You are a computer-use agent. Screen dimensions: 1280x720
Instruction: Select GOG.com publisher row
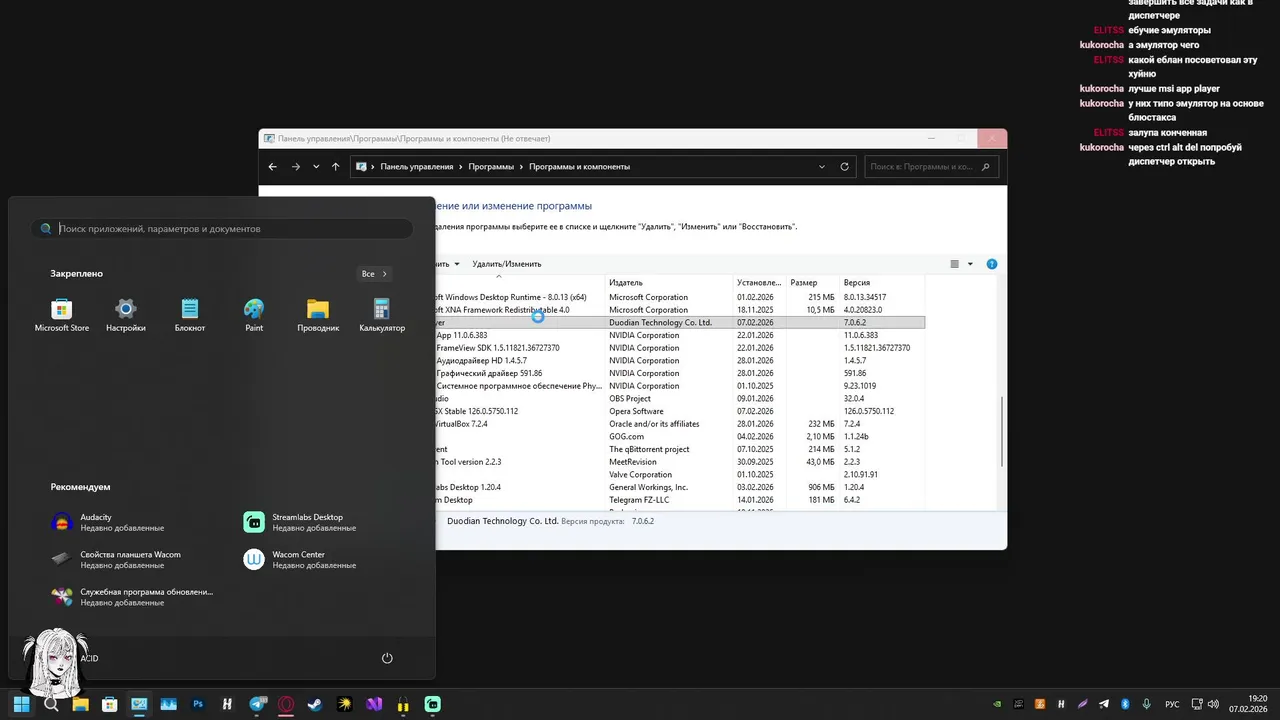click(x=680, y=437)
